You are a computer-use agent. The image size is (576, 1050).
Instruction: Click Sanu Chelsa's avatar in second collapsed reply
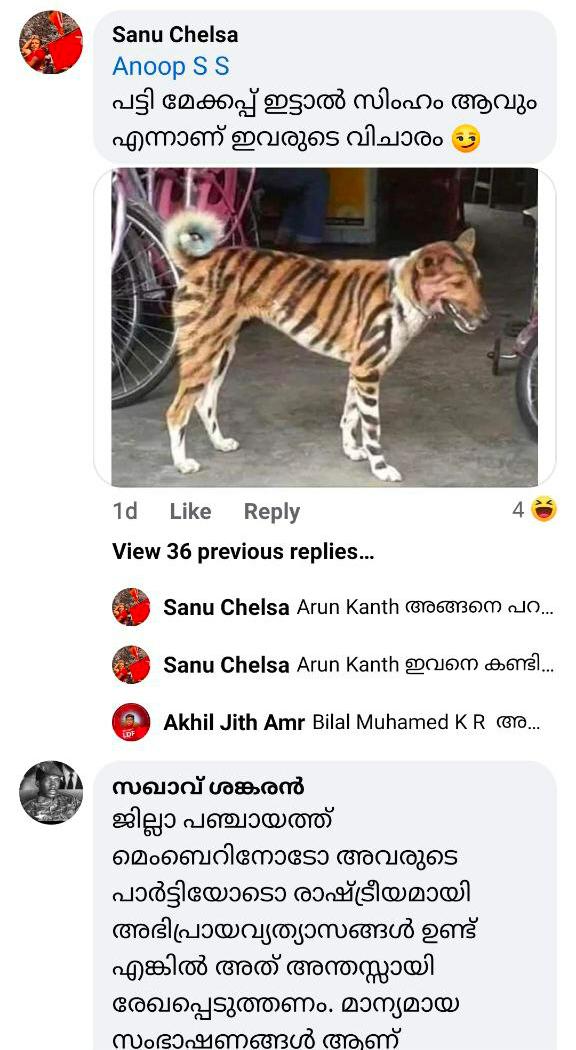tap(131, 664)
